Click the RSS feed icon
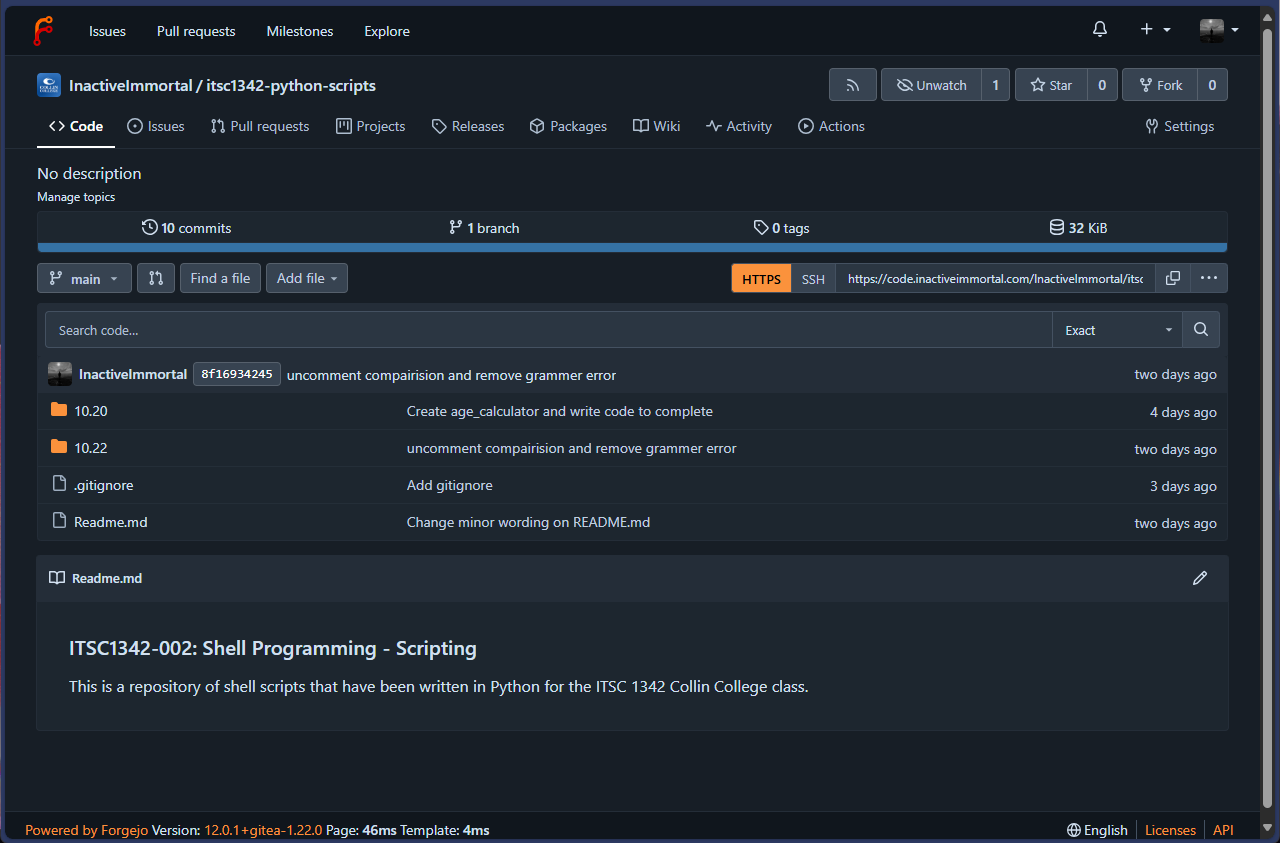 point(852,84)
